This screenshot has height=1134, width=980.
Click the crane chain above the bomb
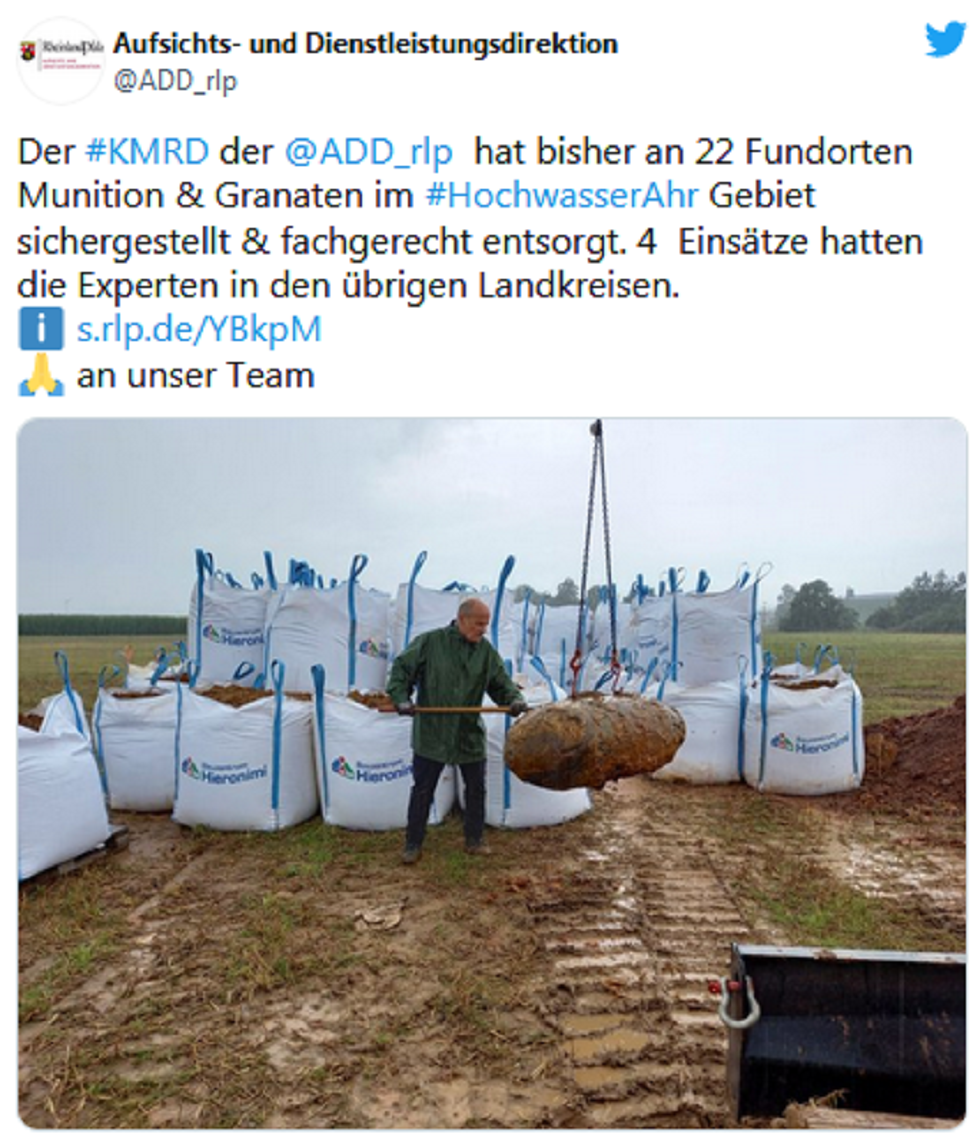point(597,550)
